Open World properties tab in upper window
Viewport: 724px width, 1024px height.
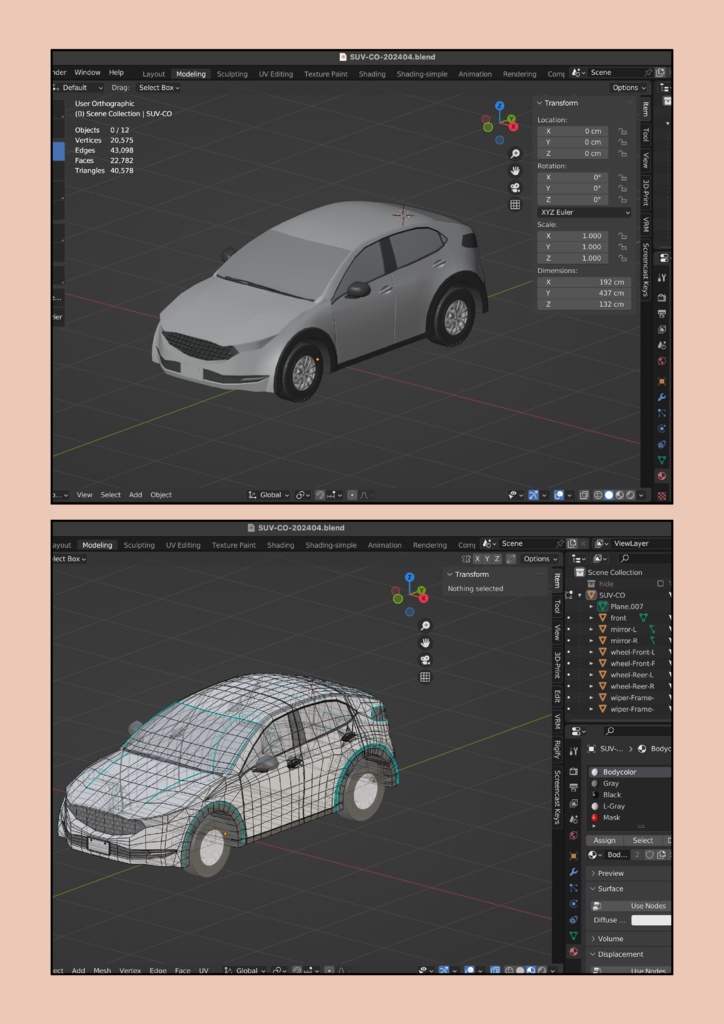tap(661, 361)
